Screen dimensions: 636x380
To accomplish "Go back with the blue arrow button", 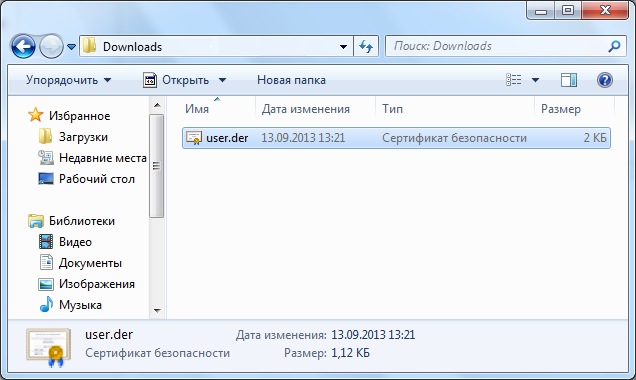I will (24, 47).
